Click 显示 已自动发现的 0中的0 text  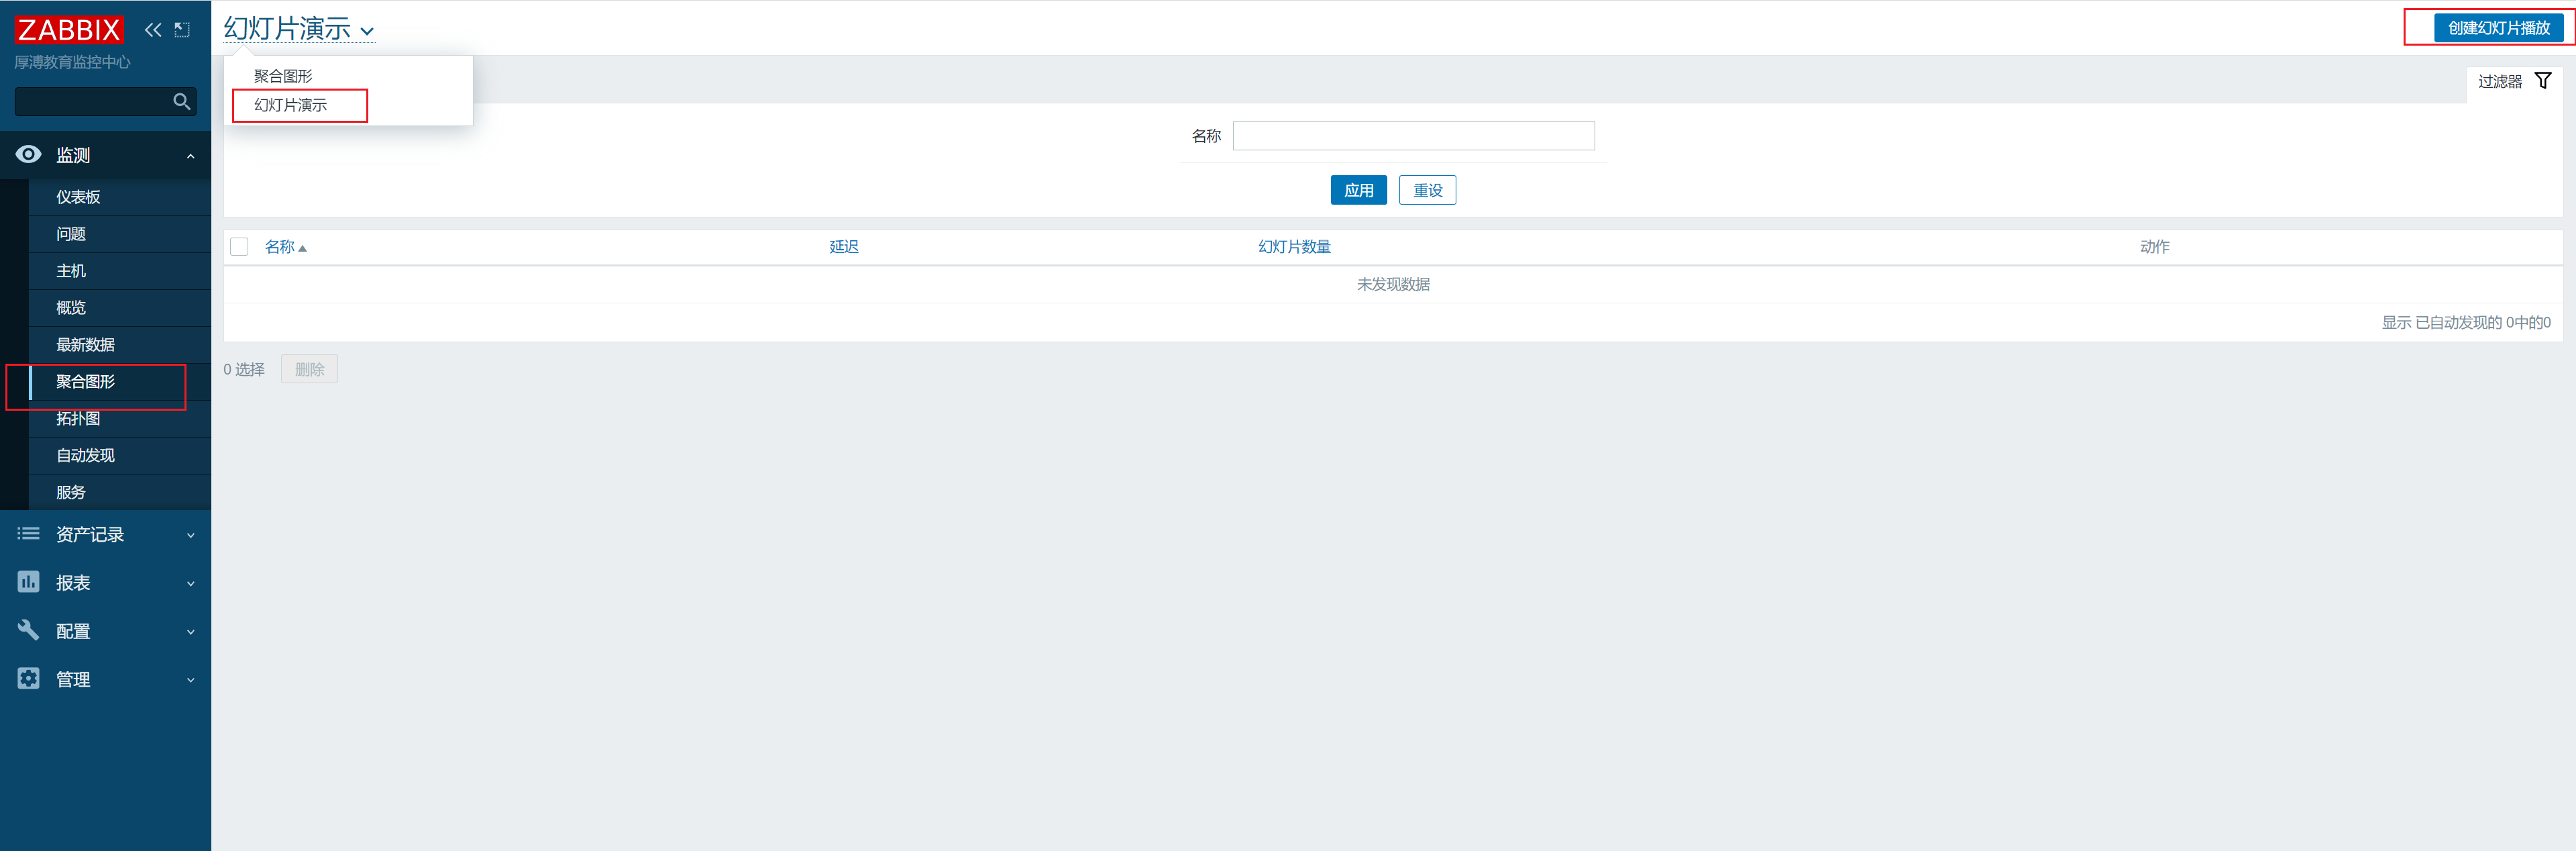(x=2466, y=323)
